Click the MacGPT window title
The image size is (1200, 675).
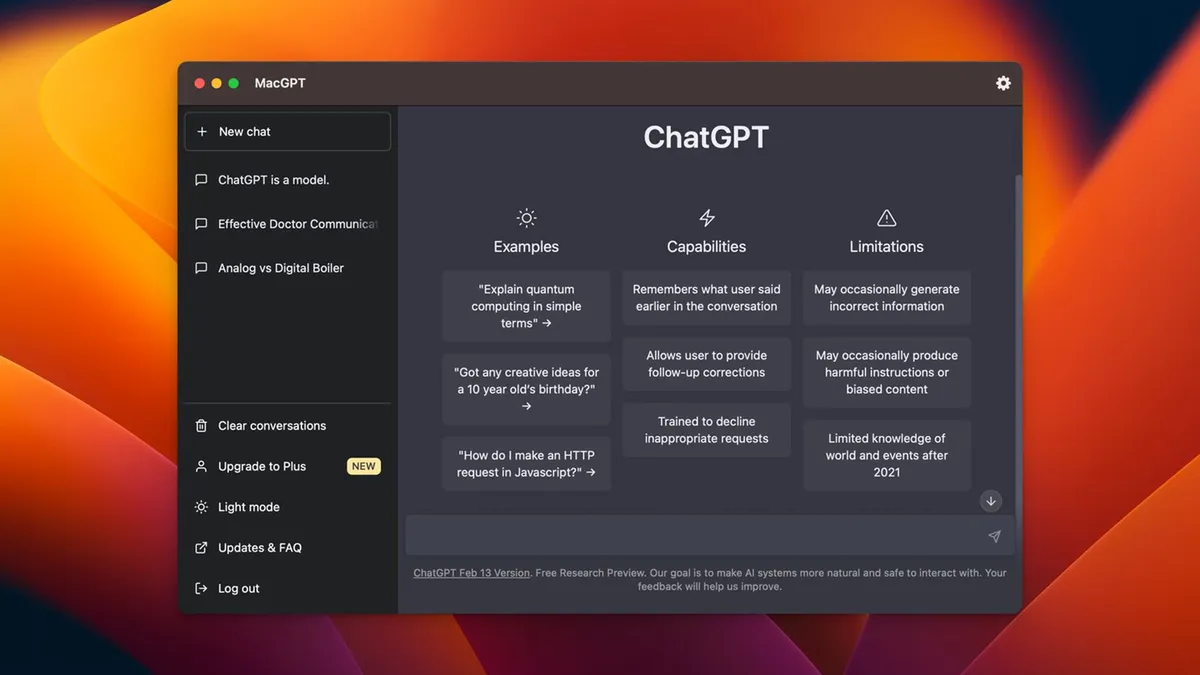pos(280,83)
